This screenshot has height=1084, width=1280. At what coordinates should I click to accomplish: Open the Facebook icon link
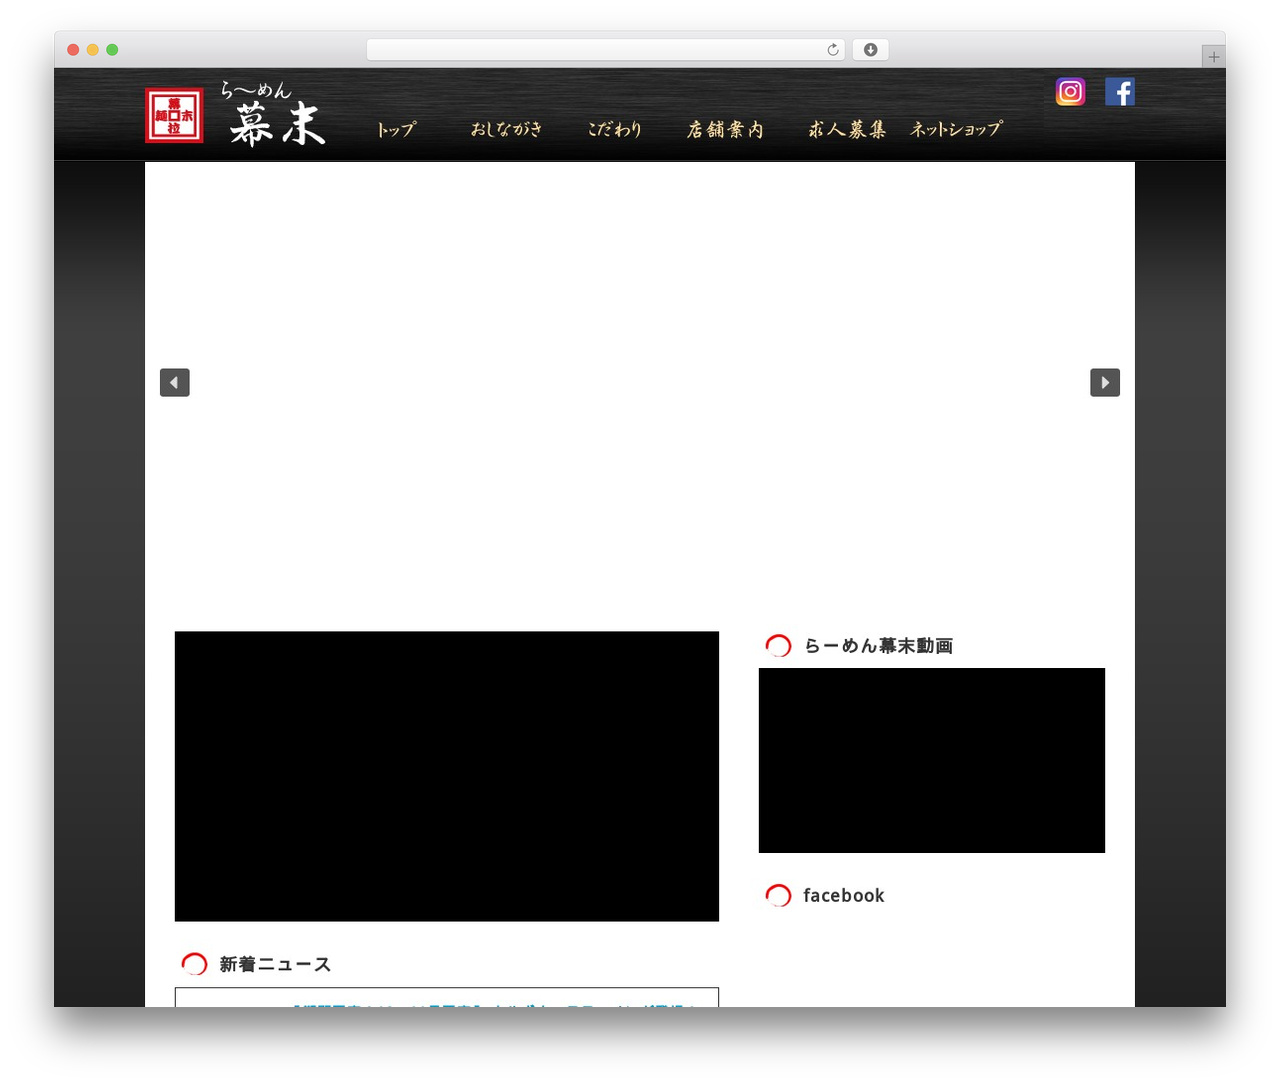point(1120,92)
